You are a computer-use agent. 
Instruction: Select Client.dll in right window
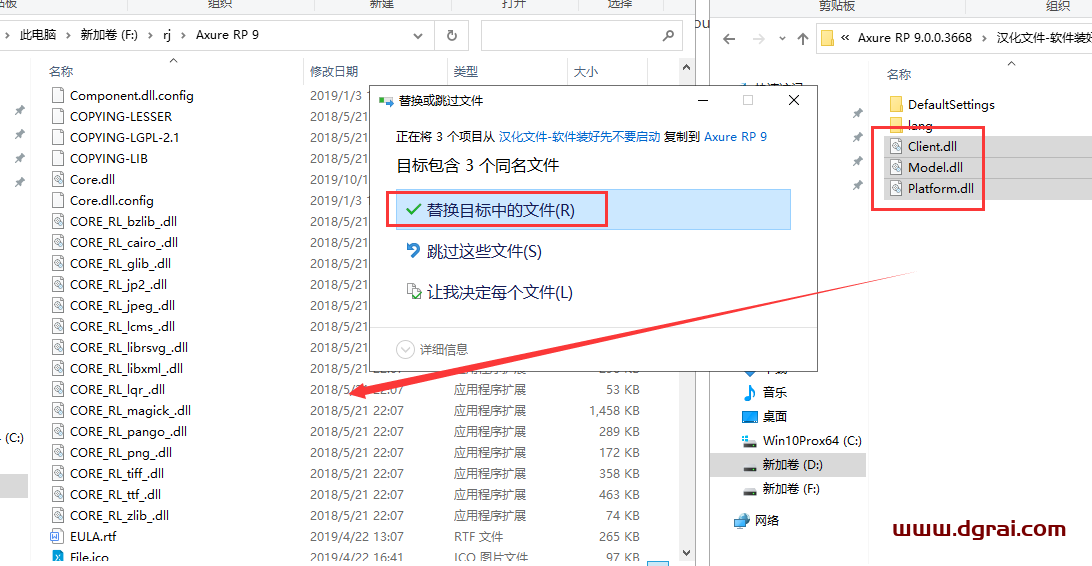click(932, 146)
